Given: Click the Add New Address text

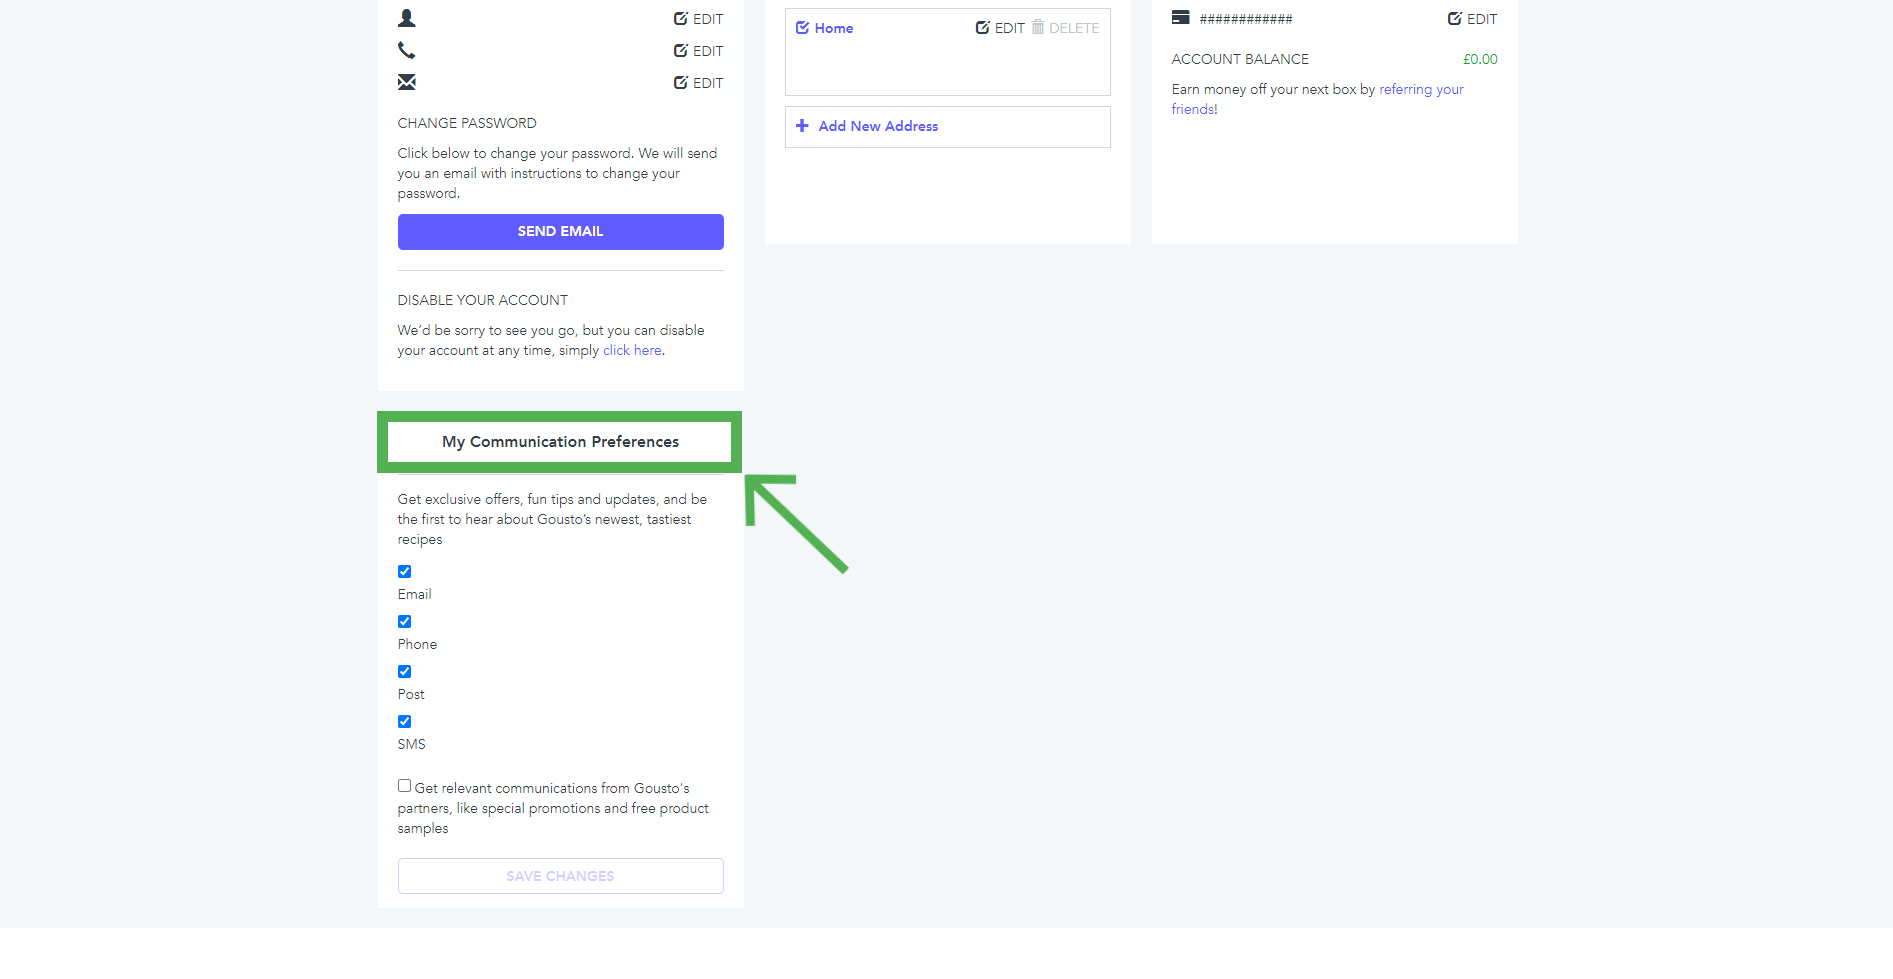Looking at the screenshot, I should [878, 126].
